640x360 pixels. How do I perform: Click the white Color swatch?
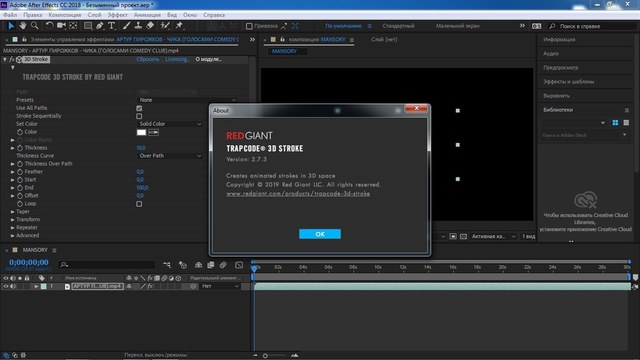click(x=141, y=132)
